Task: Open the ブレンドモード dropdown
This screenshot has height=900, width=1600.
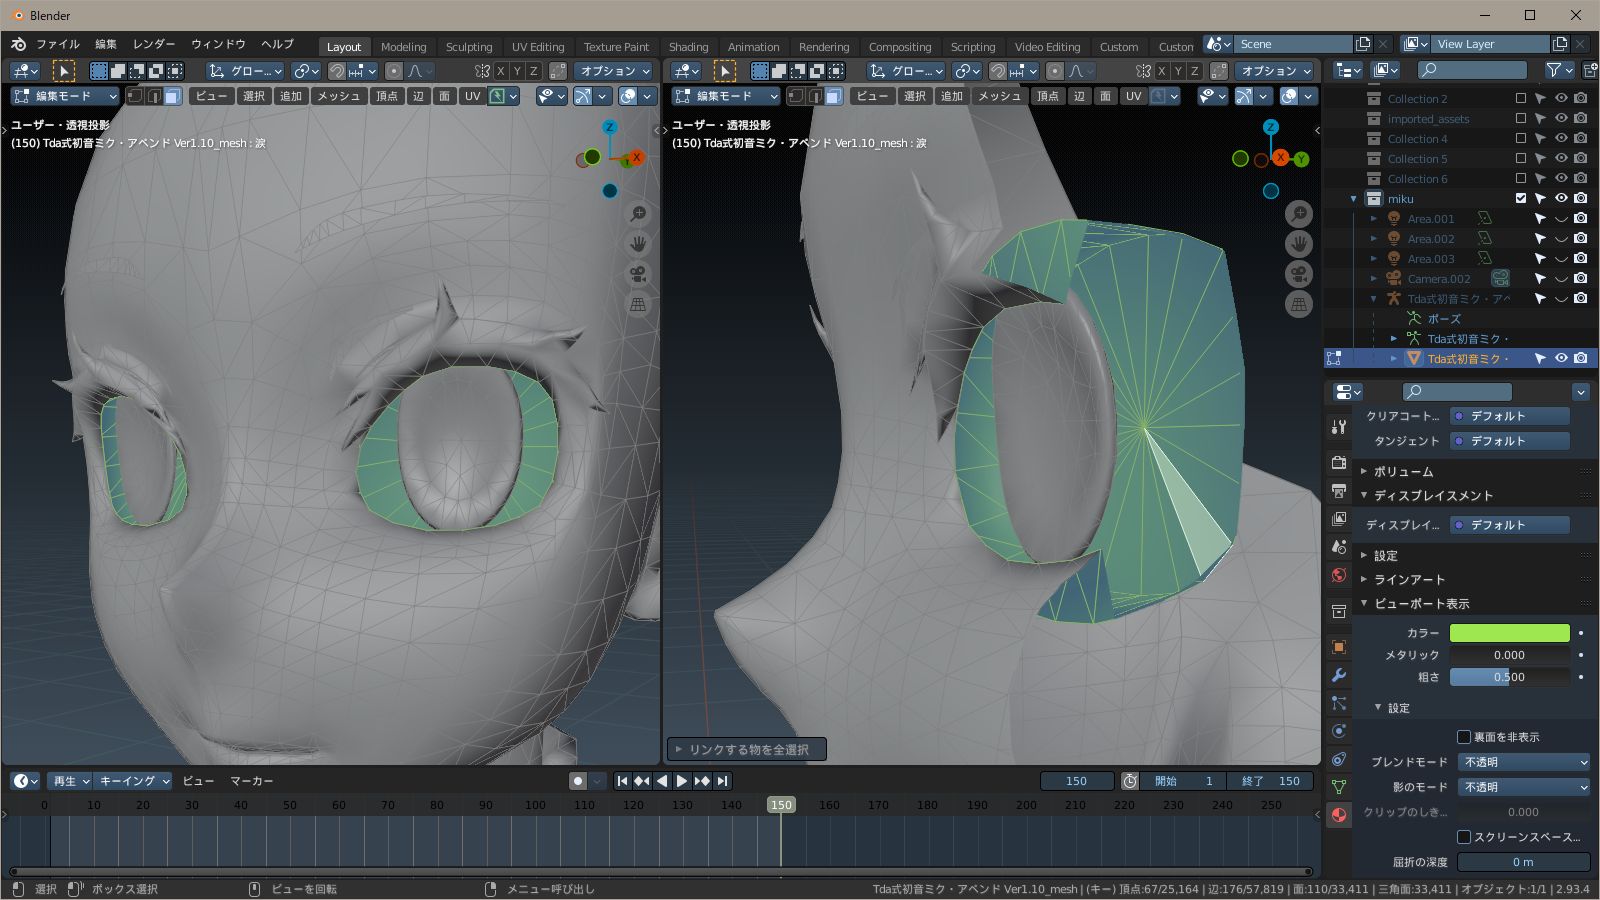Action: (x=1523, y=762)
